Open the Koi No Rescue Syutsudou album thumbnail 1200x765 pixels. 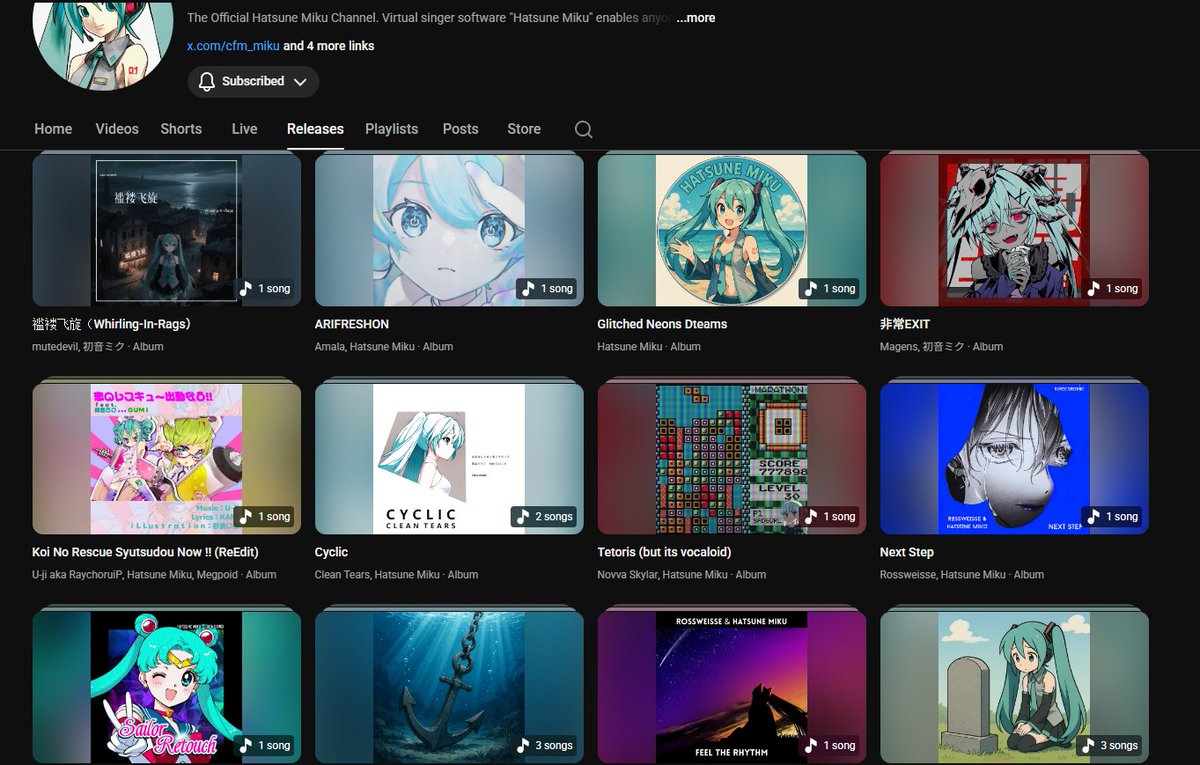coord(167,458)
